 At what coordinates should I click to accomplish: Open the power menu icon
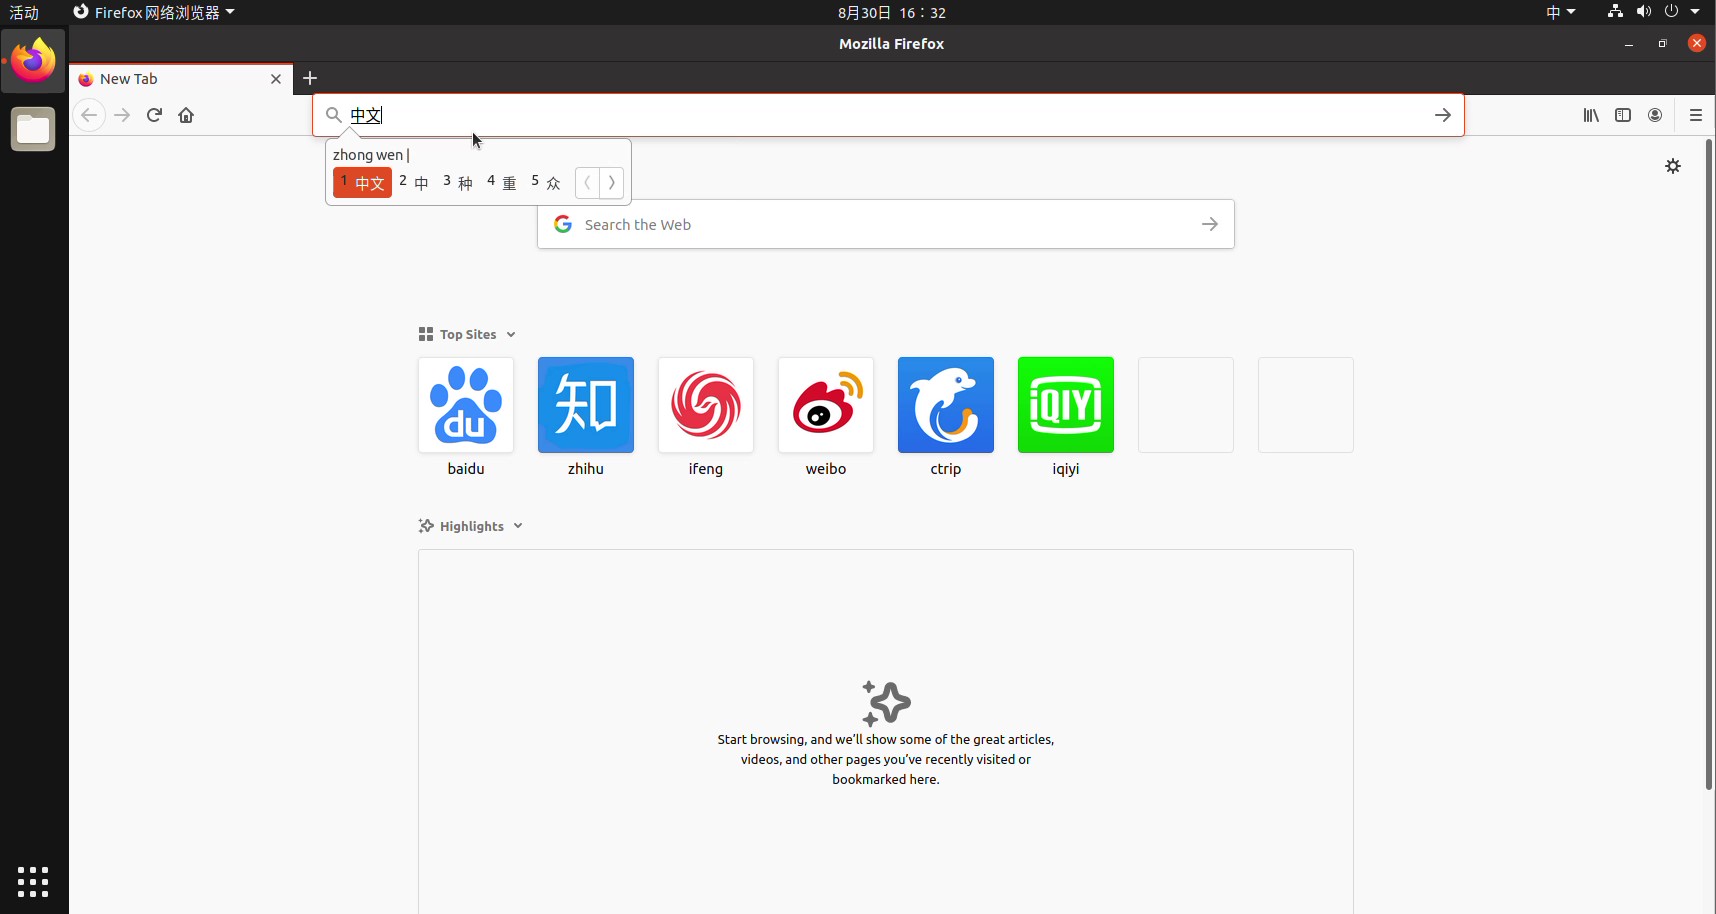tap(1671, 12)
